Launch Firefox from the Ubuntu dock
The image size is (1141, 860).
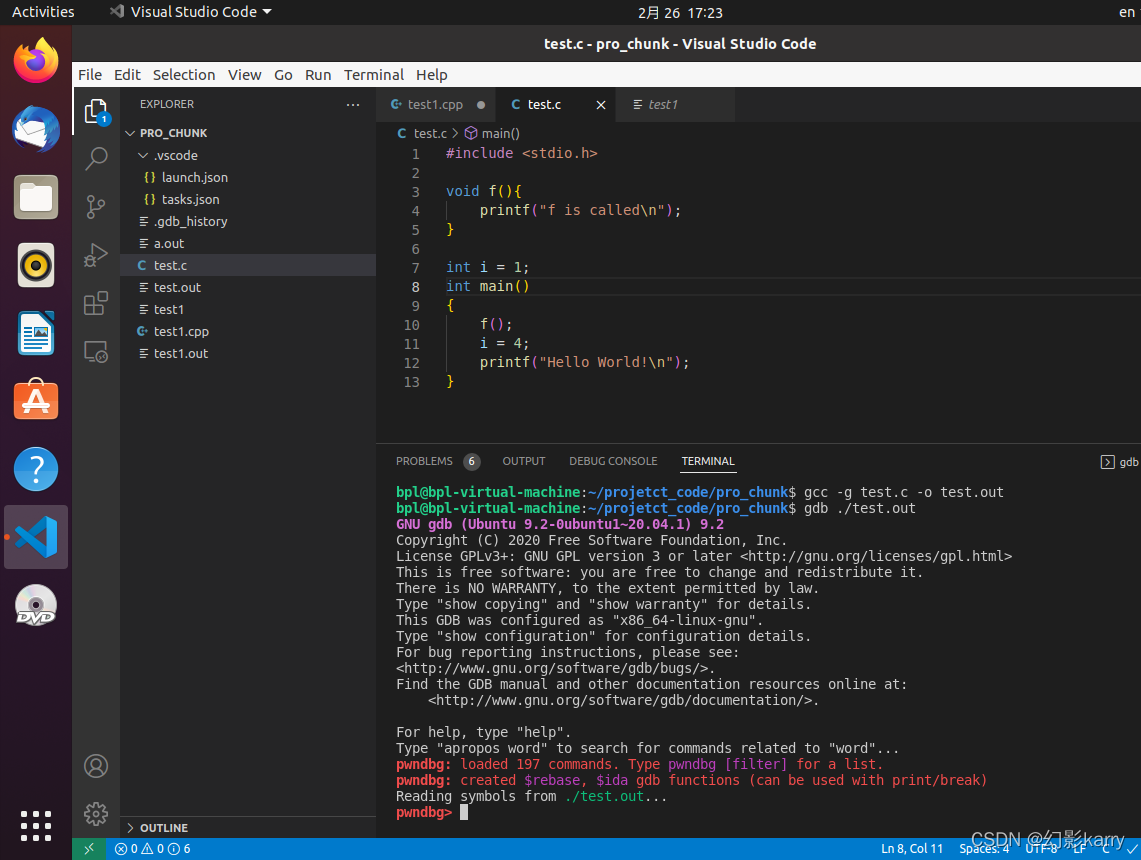(x=35, y=60)
